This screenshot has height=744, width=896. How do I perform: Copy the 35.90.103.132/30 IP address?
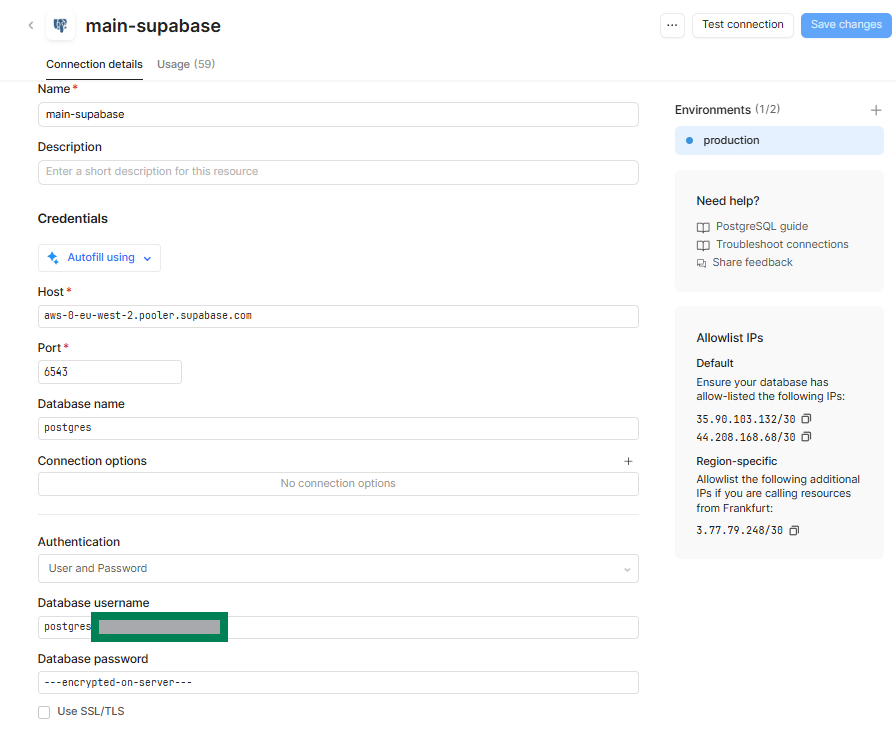(806, 419)
